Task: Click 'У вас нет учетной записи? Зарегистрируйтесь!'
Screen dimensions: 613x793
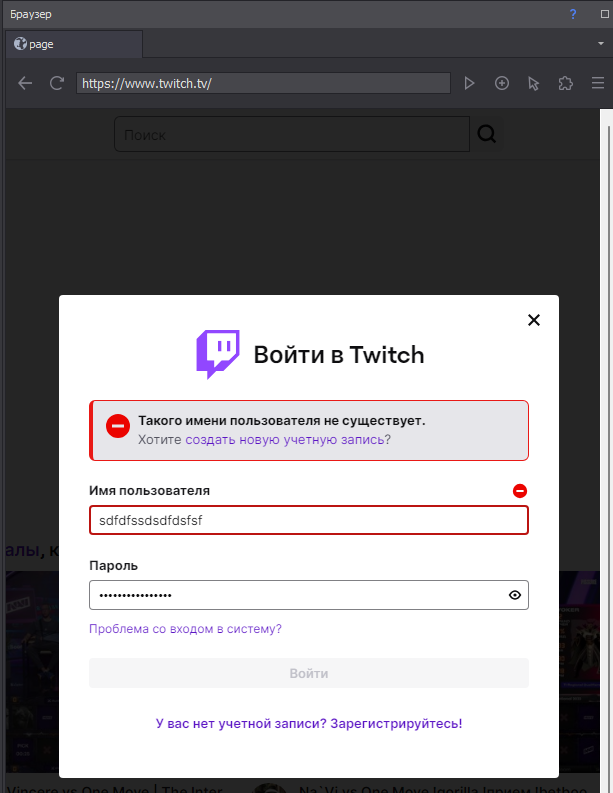Action: [x=309, y=723]
